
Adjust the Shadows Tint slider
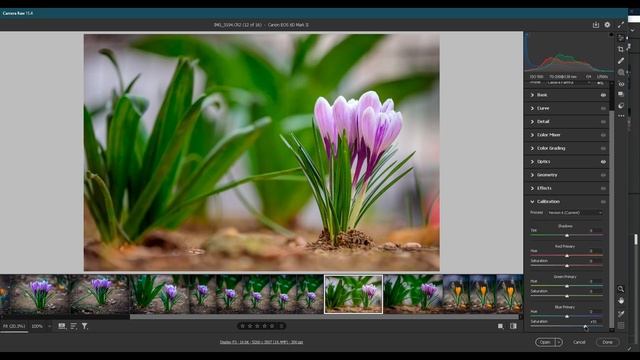(567, 236)
